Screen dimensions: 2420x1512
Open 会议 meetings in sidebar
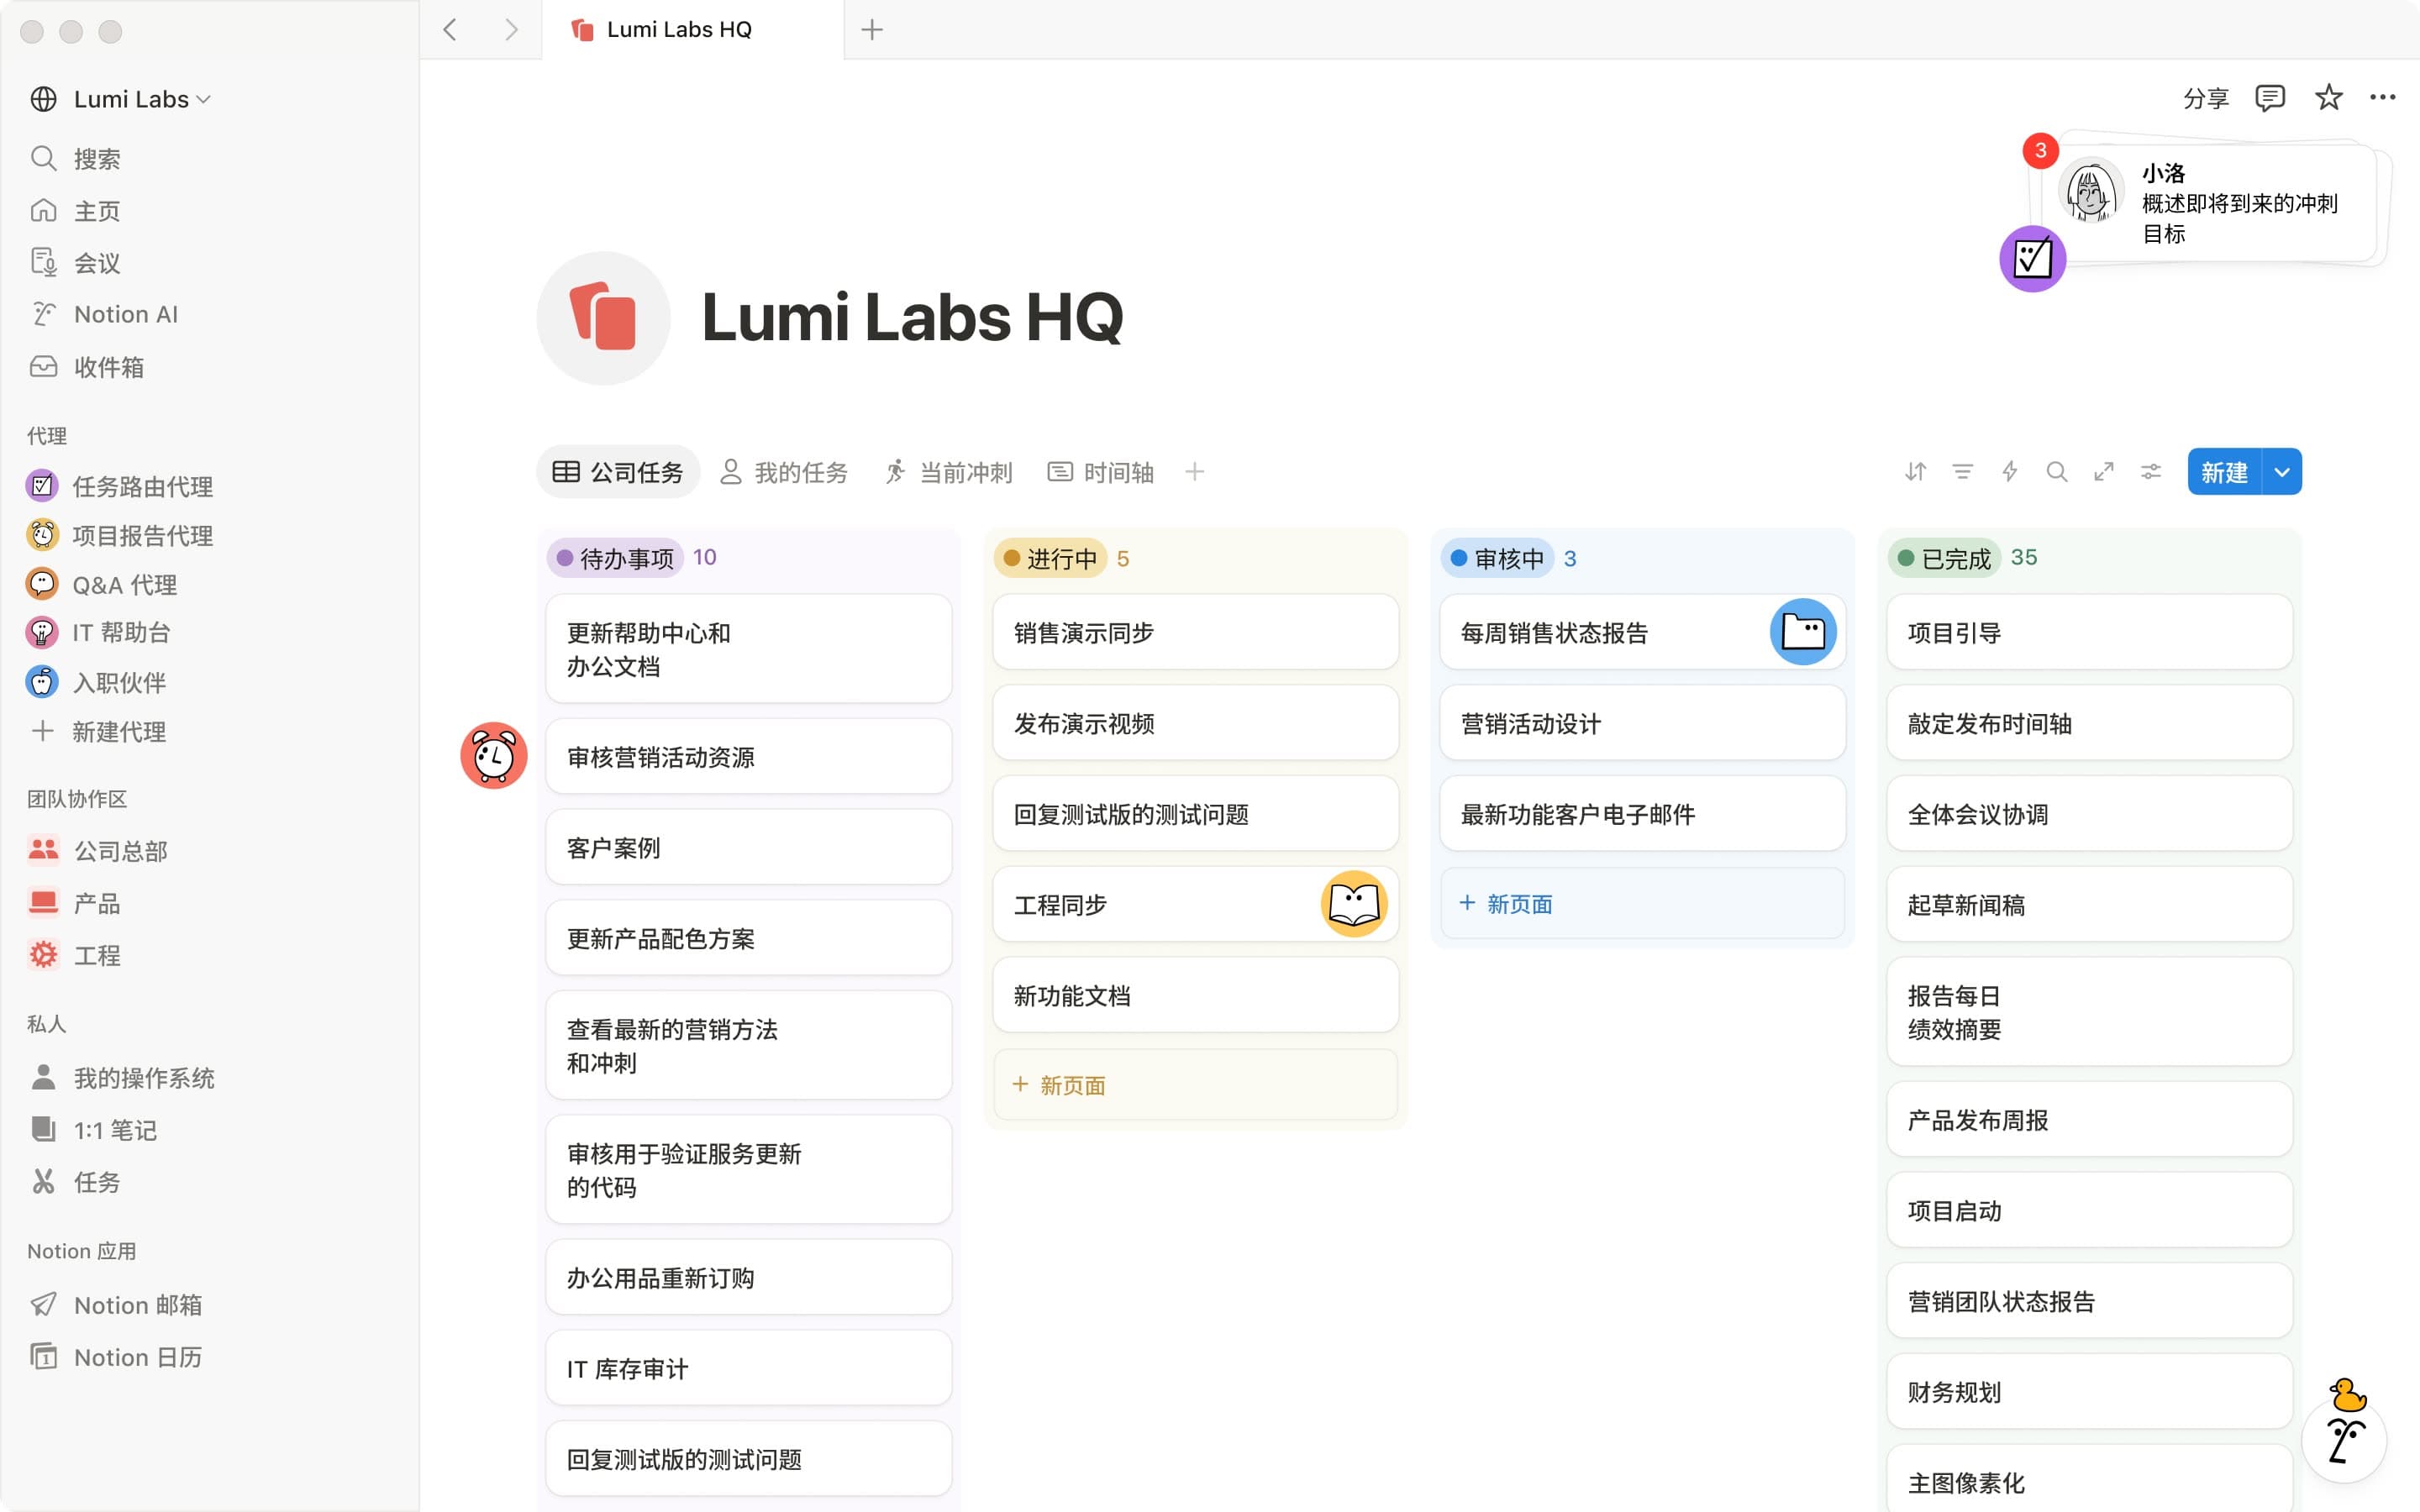point(96,263)
